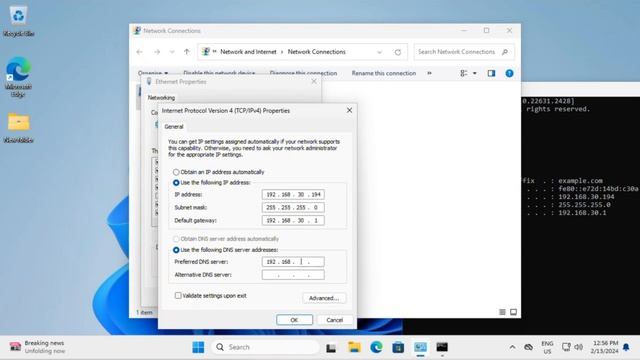Show more toolbar commands chevron
The height and width of the screenshot is (360, 640).
pyautogui.click(x=429, y=73)
